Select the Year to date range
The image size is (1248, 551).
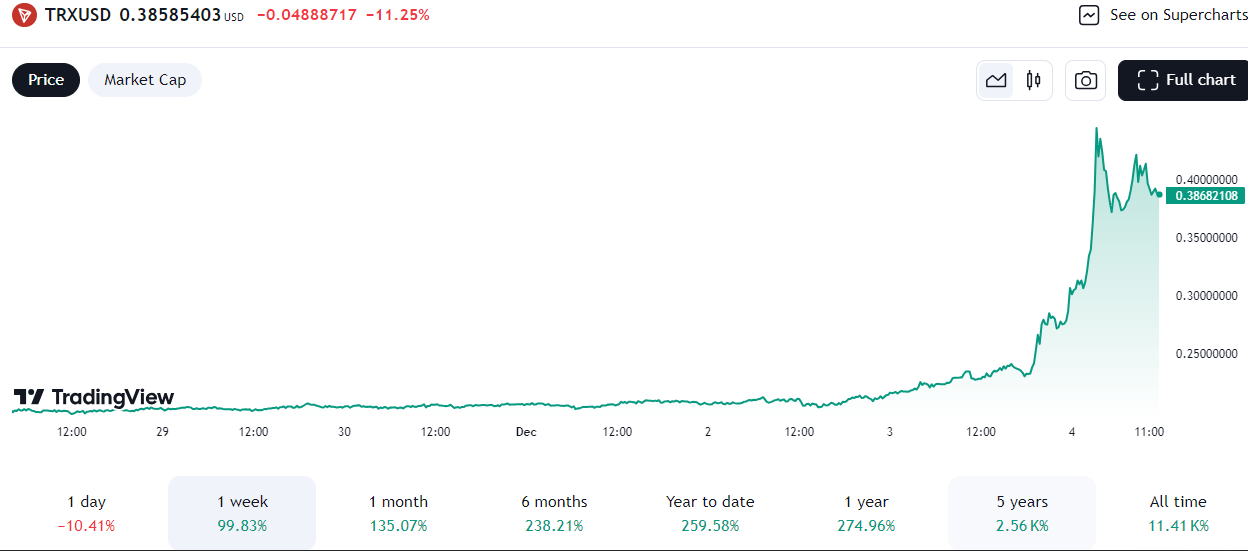710,512
